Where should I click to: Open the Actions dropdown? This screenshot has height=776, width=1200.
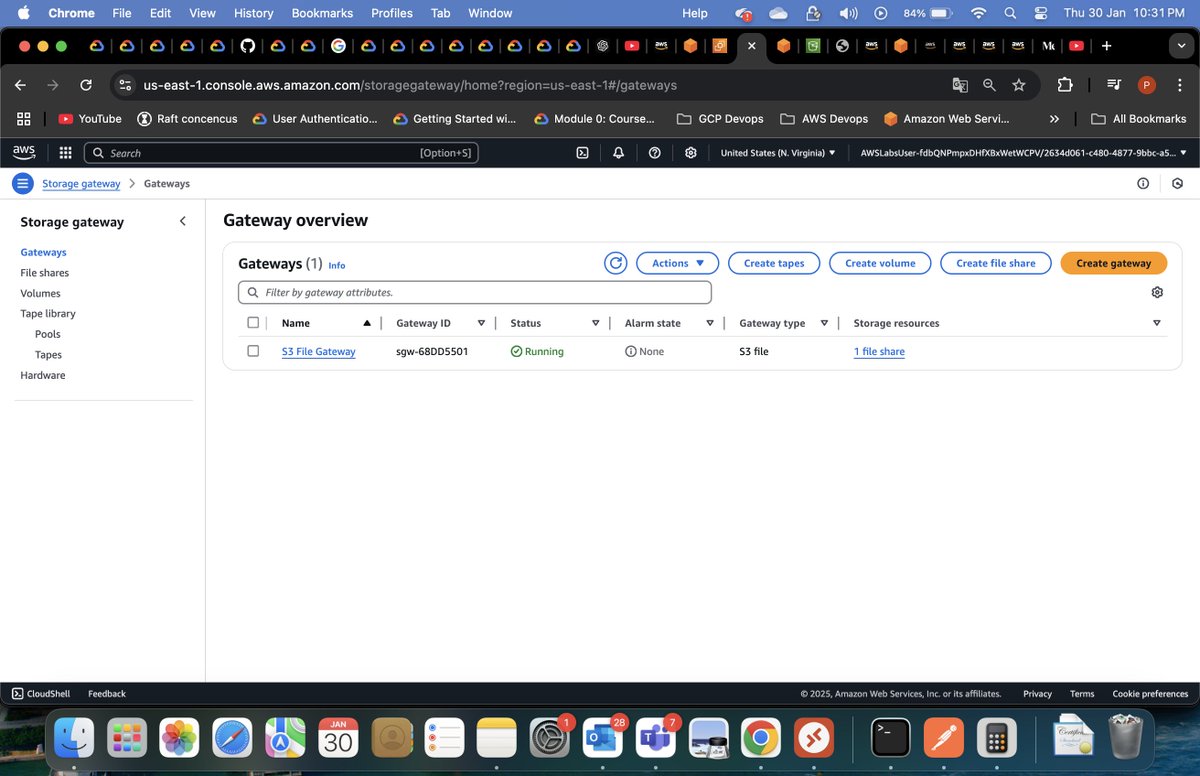tap(677, 263)
